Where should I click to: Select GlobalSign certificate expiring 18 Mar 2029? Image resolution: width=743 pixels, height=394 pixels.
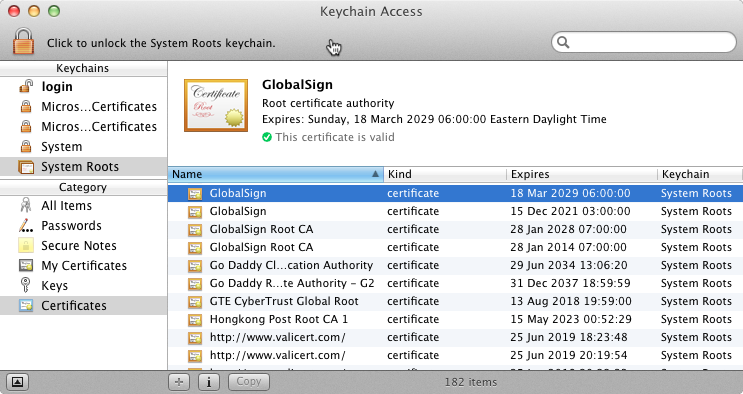[455, 193]
